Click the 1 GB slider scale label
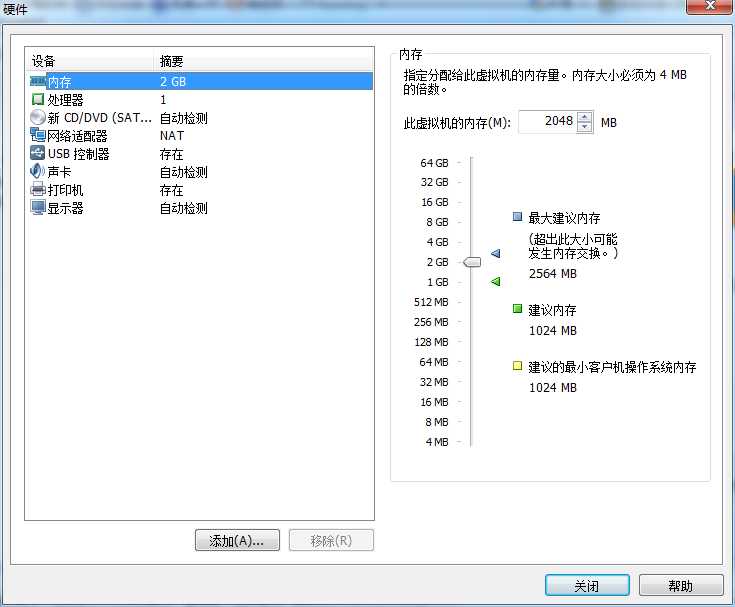The image size is (735, 607). pyautogui.click(x=438, y=282)
